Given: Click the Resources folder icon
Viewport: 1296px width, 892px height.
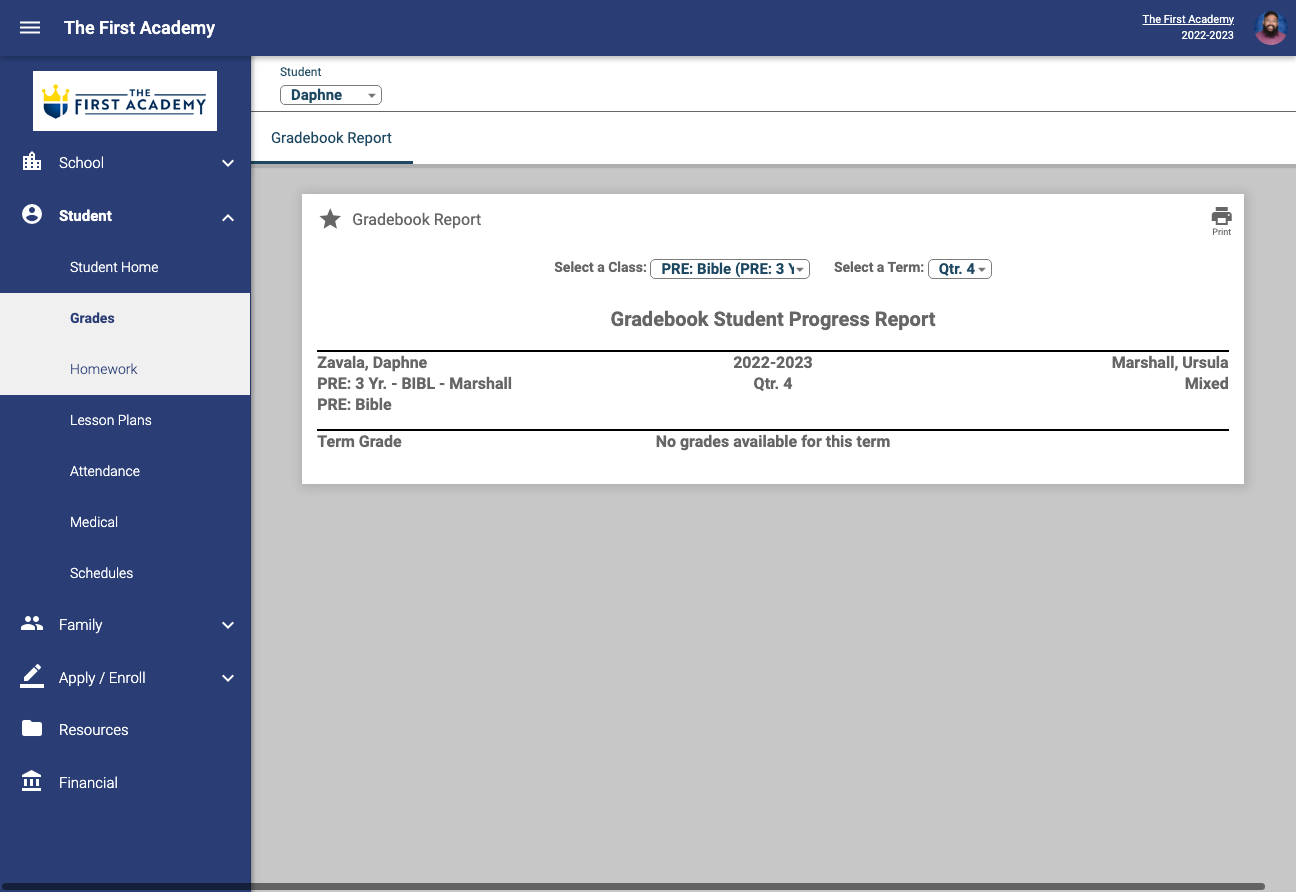Looking at the screenshot, I should [32, 729].
